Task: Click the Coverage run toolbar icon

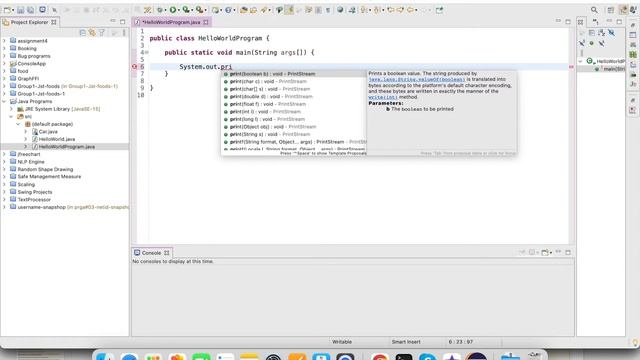Action: coord(186,10)
